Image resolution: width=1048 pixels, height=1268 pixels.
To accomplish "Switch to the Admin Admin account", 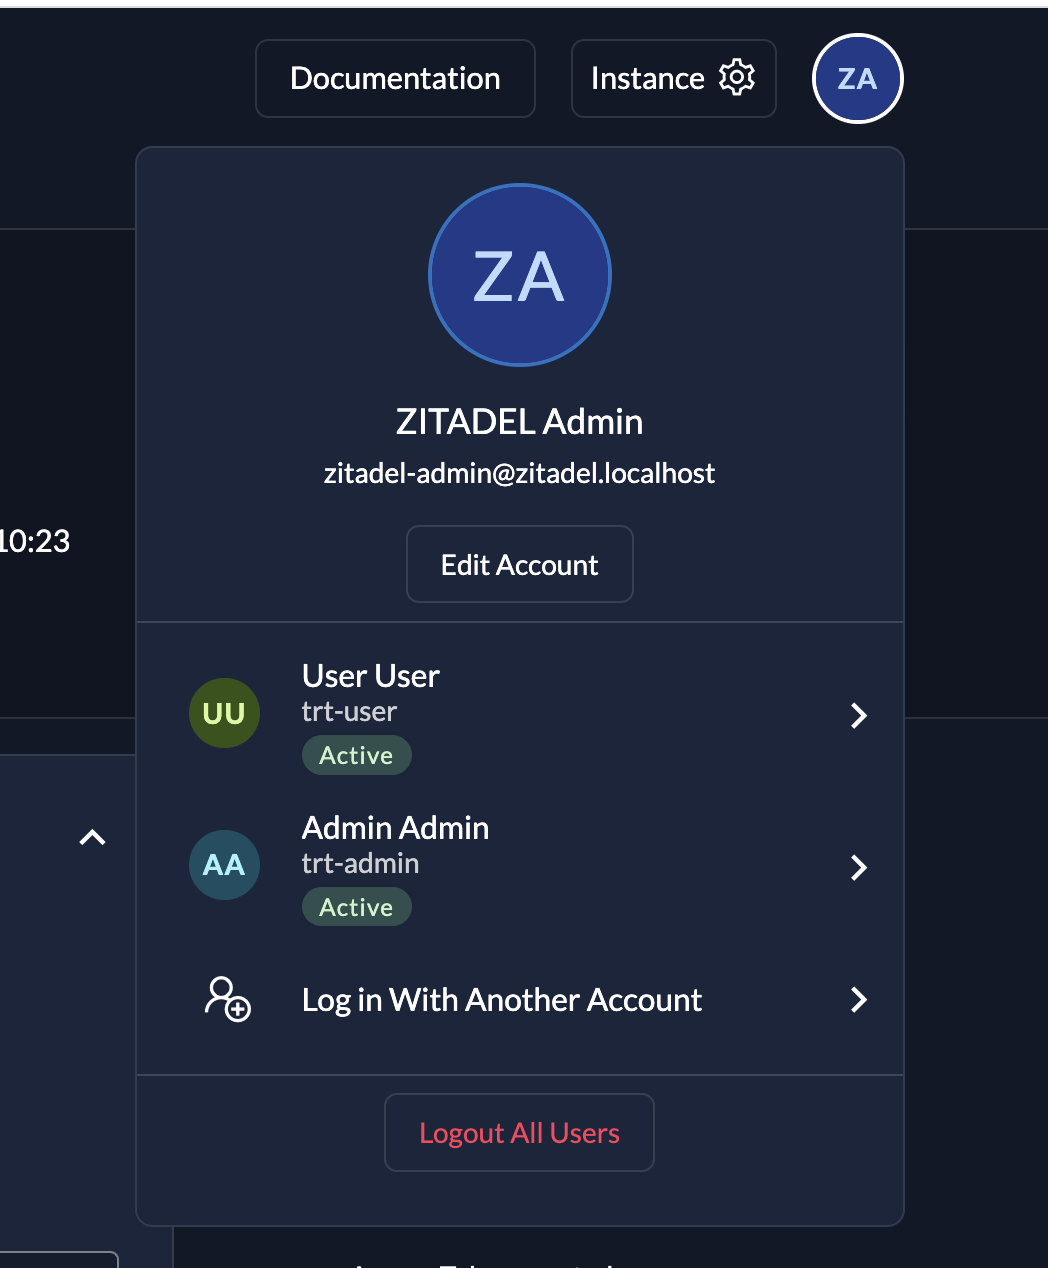I will point(395,829).
